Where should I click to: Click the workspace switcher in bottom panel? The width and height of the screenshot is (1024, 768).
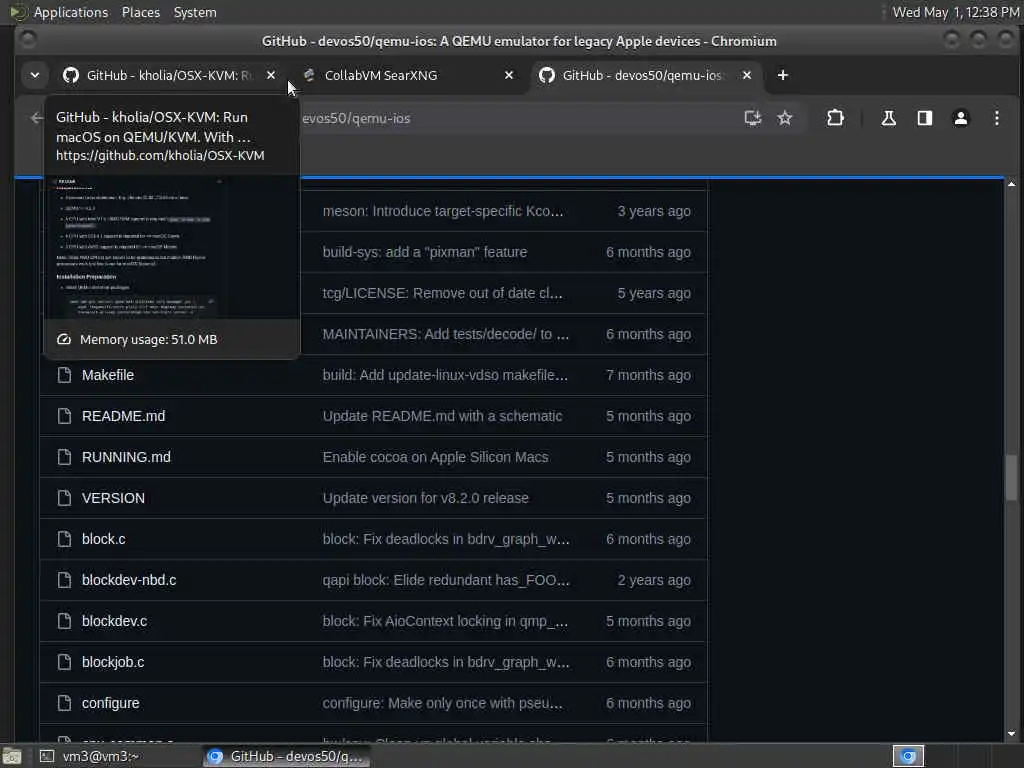[x=908, y=756]
